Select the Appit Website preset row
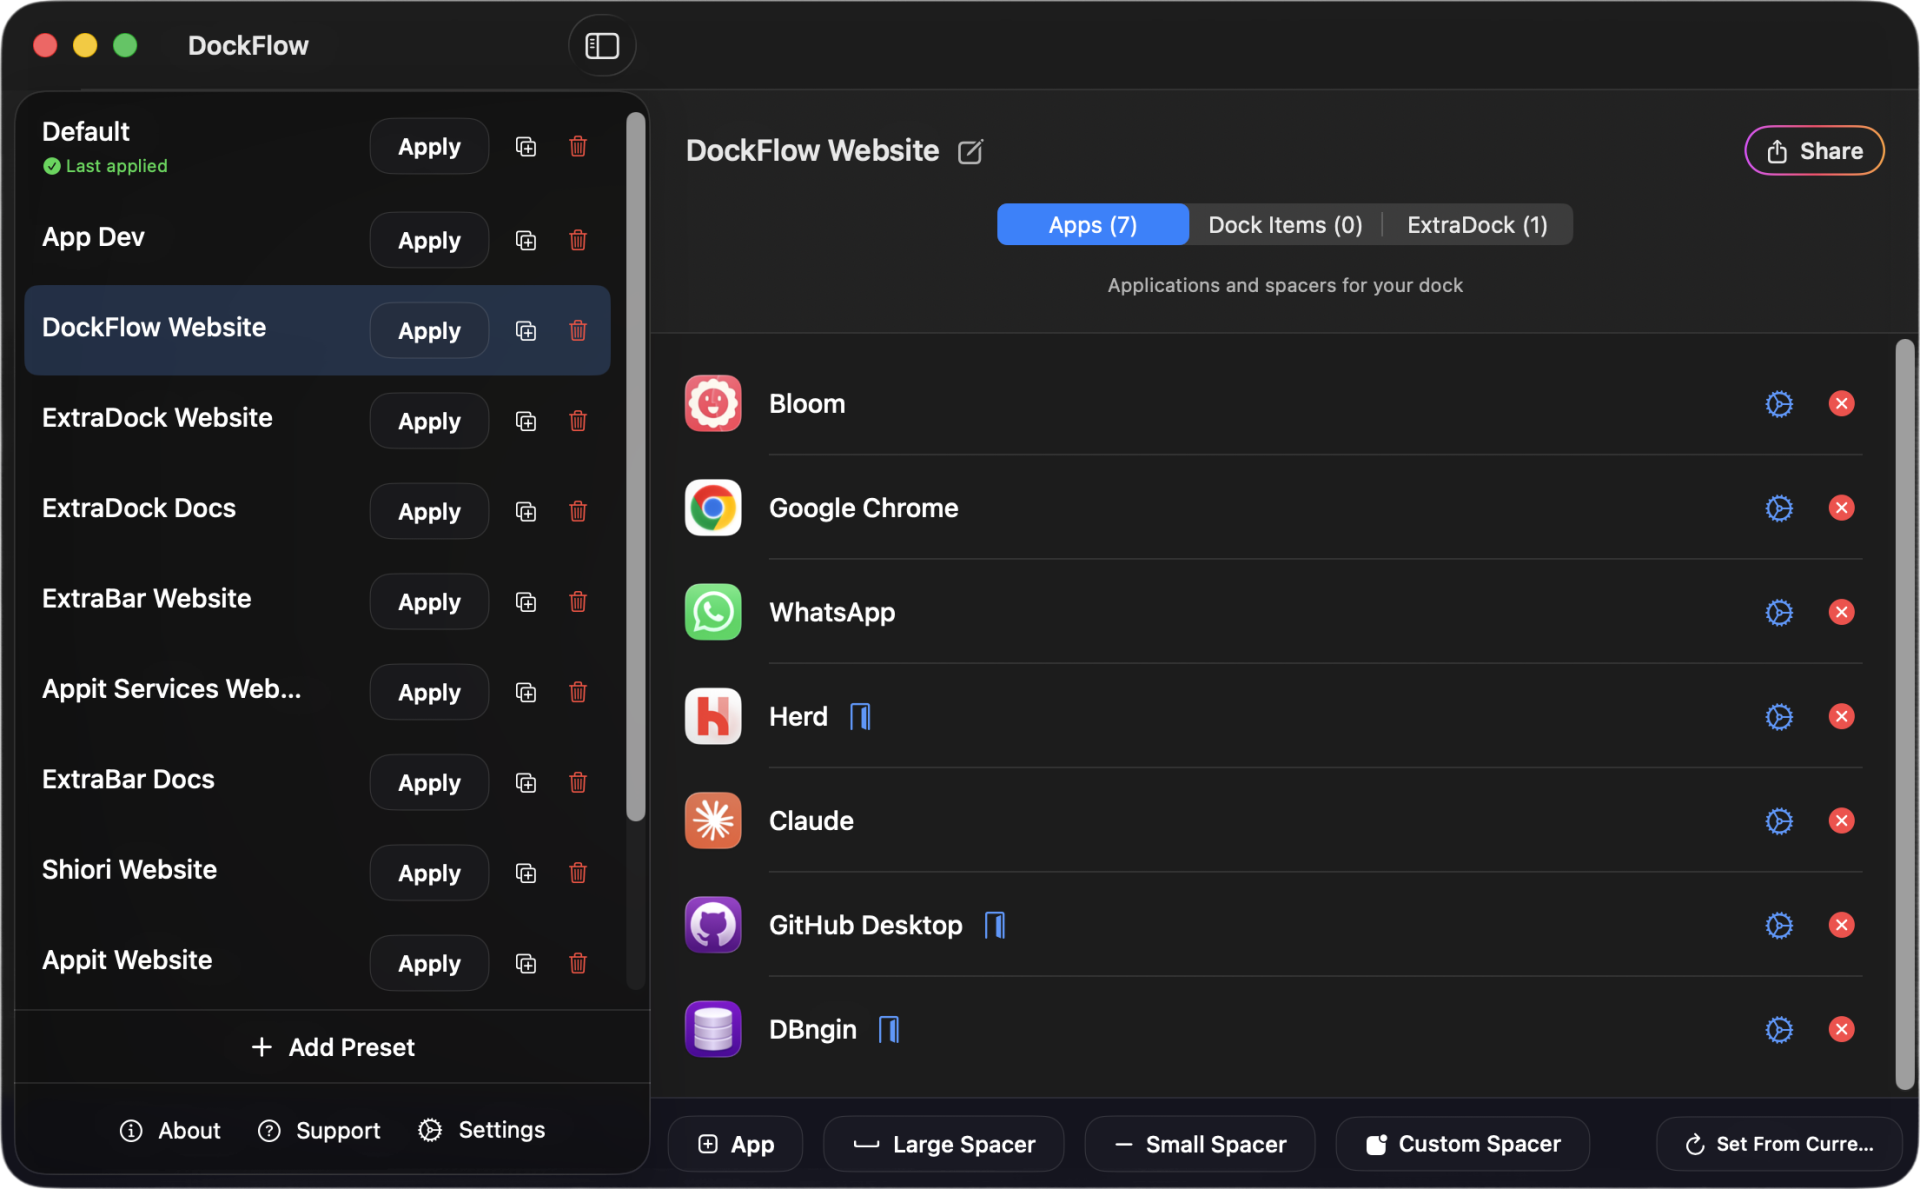The image size is (1920, 1189). (317, 963)
